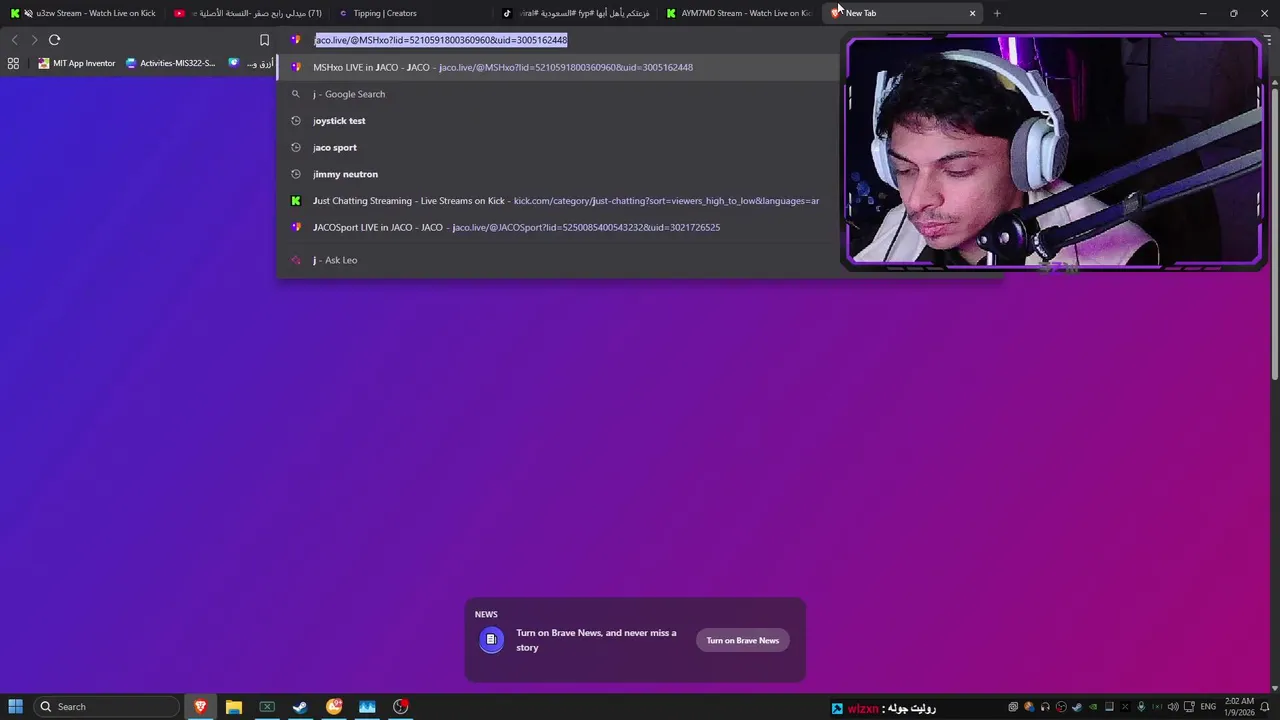Select MSHxo LIVE in JACO suggestion
Screen dimensions: 1280x720
pyautogui.click(x=560, y=67)
